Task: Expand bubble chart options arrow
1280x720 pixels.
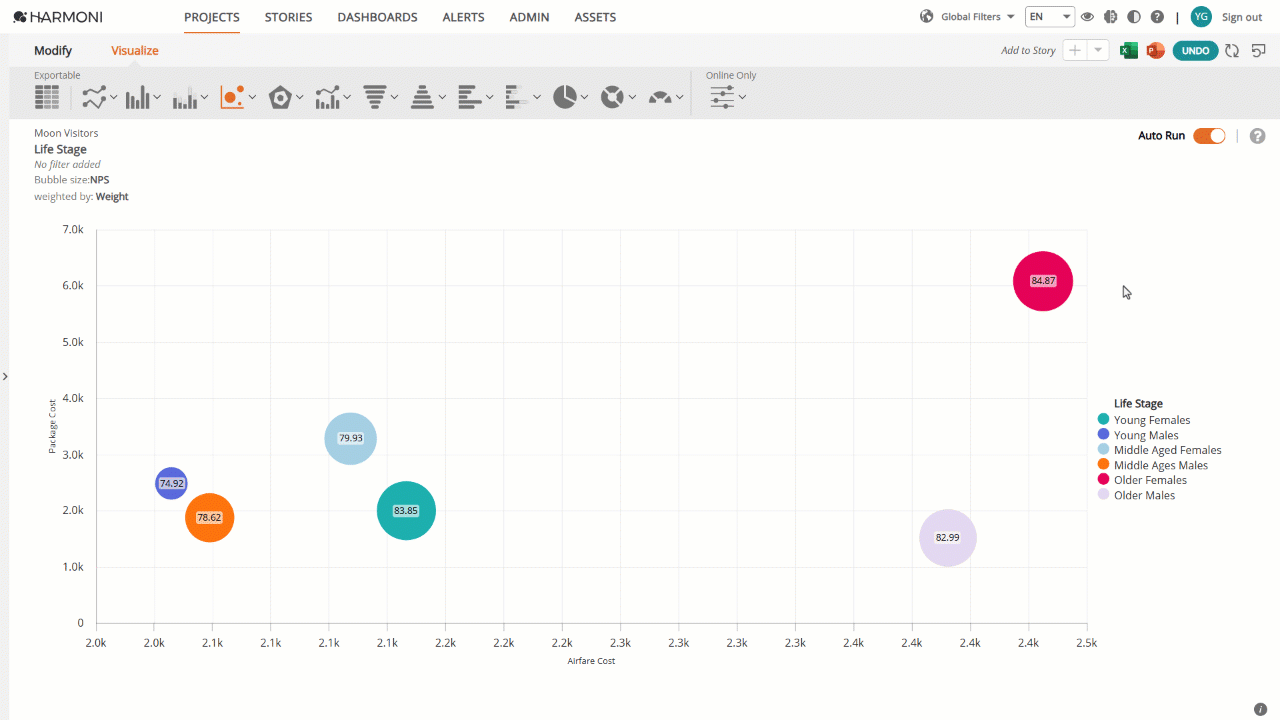Action: pyautogui.click(x=252, y=97)
